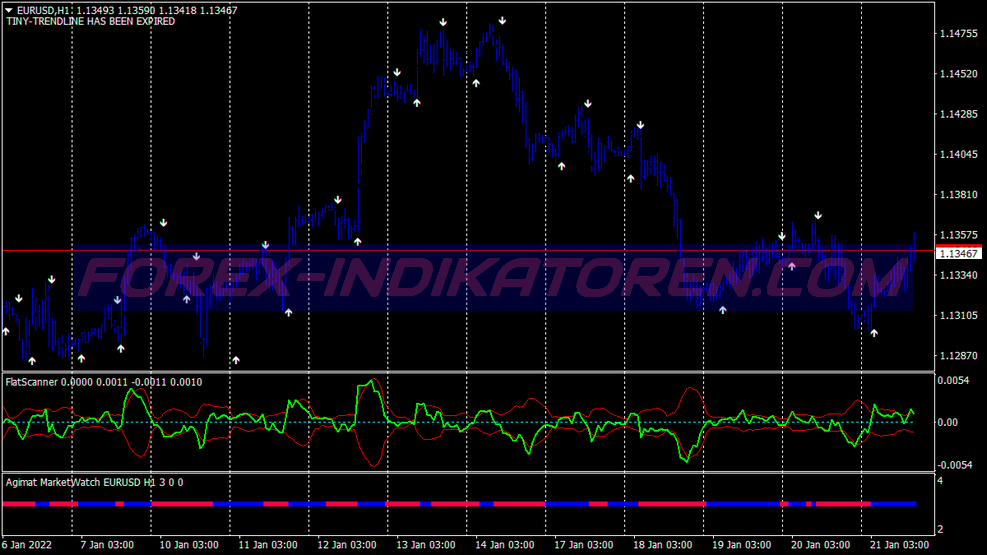Click the Agimat MarketWatch EURUSD H1 label
Viewport: 987px width, 555px height.
coord(94,482)
